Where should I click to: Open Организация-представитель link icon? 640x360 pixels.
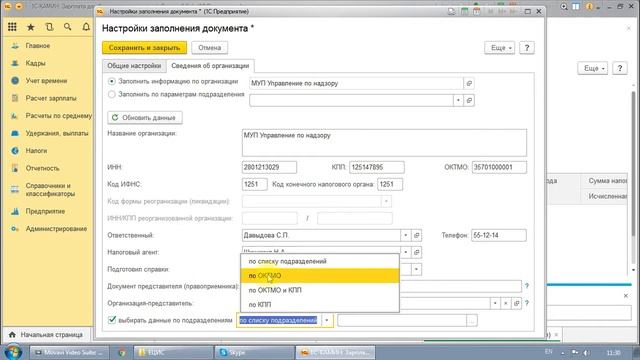coord(516,303)
